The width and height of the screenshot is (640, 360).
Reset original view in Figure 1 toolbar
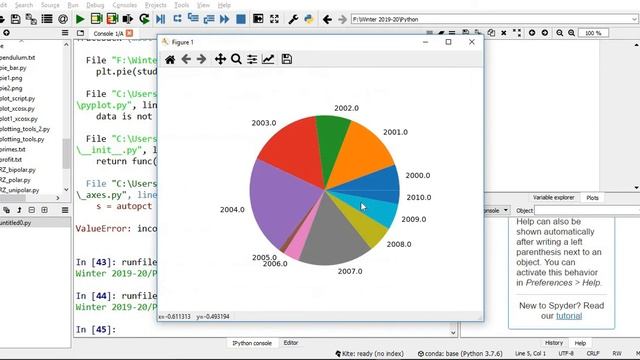tap(170, 60)
